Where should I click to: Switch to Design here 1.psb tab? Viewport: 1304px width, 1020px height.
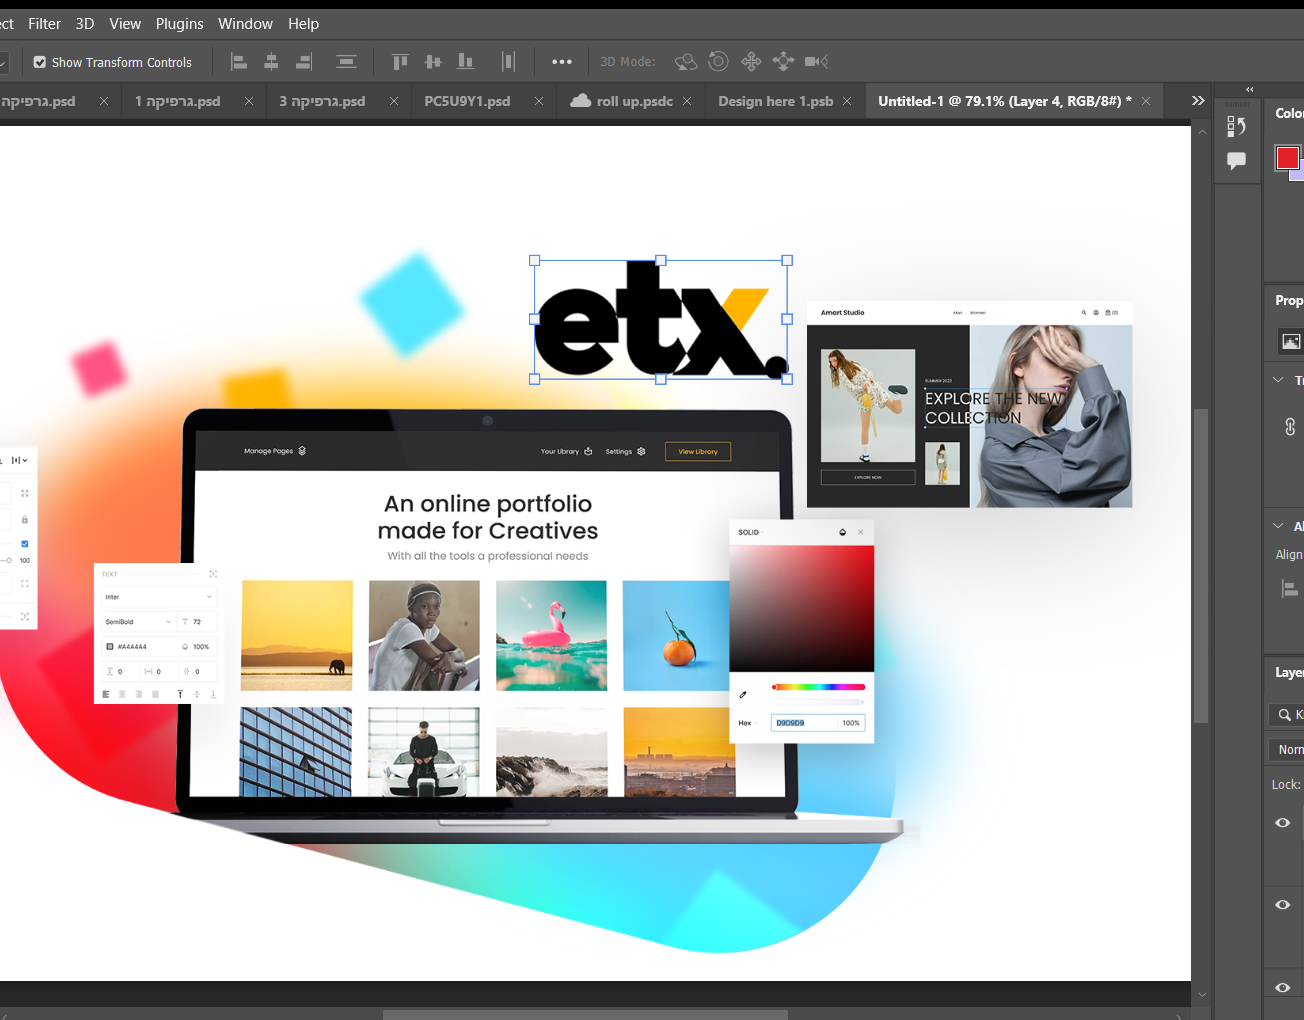[x=775, y=101]
